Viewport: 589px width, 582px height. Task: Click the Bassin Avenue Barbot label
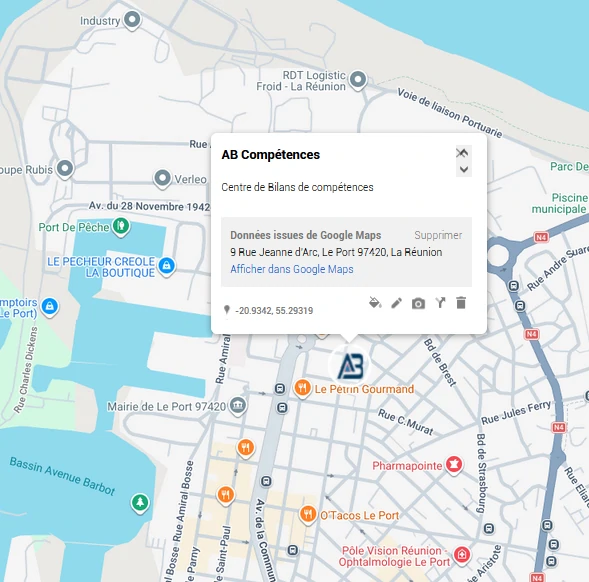[x=62, y=476]
